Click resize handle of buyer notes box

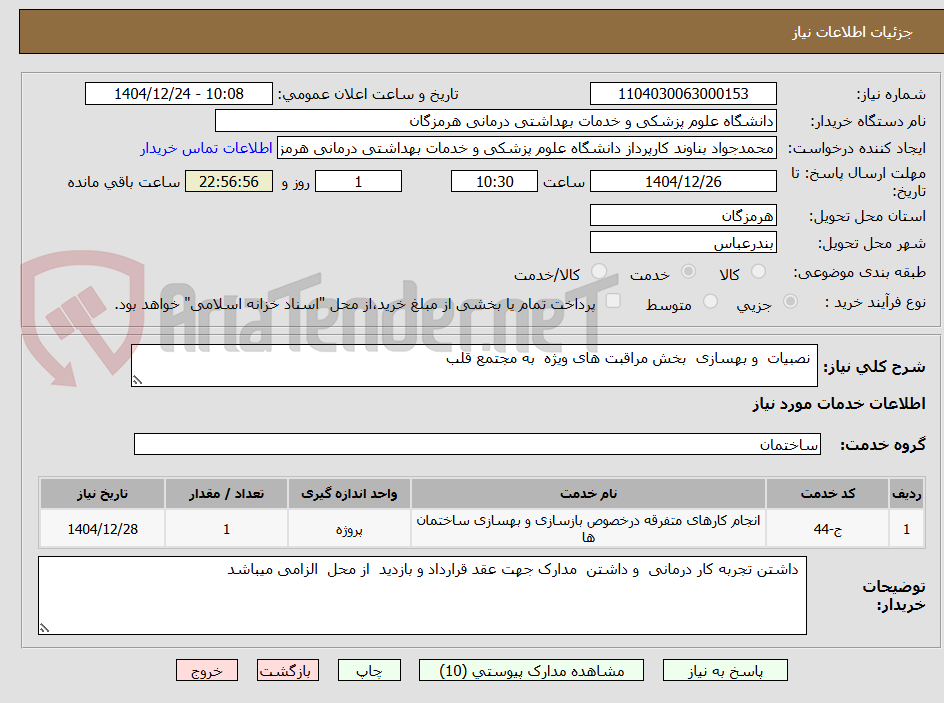tap(44, 628)
